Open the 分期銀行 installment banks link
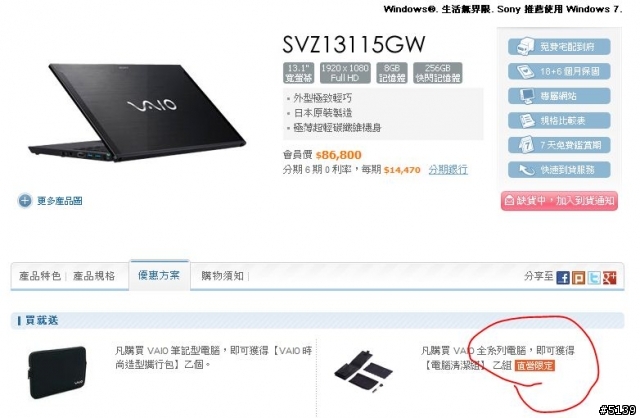The image size is (640, 418). 448,169
